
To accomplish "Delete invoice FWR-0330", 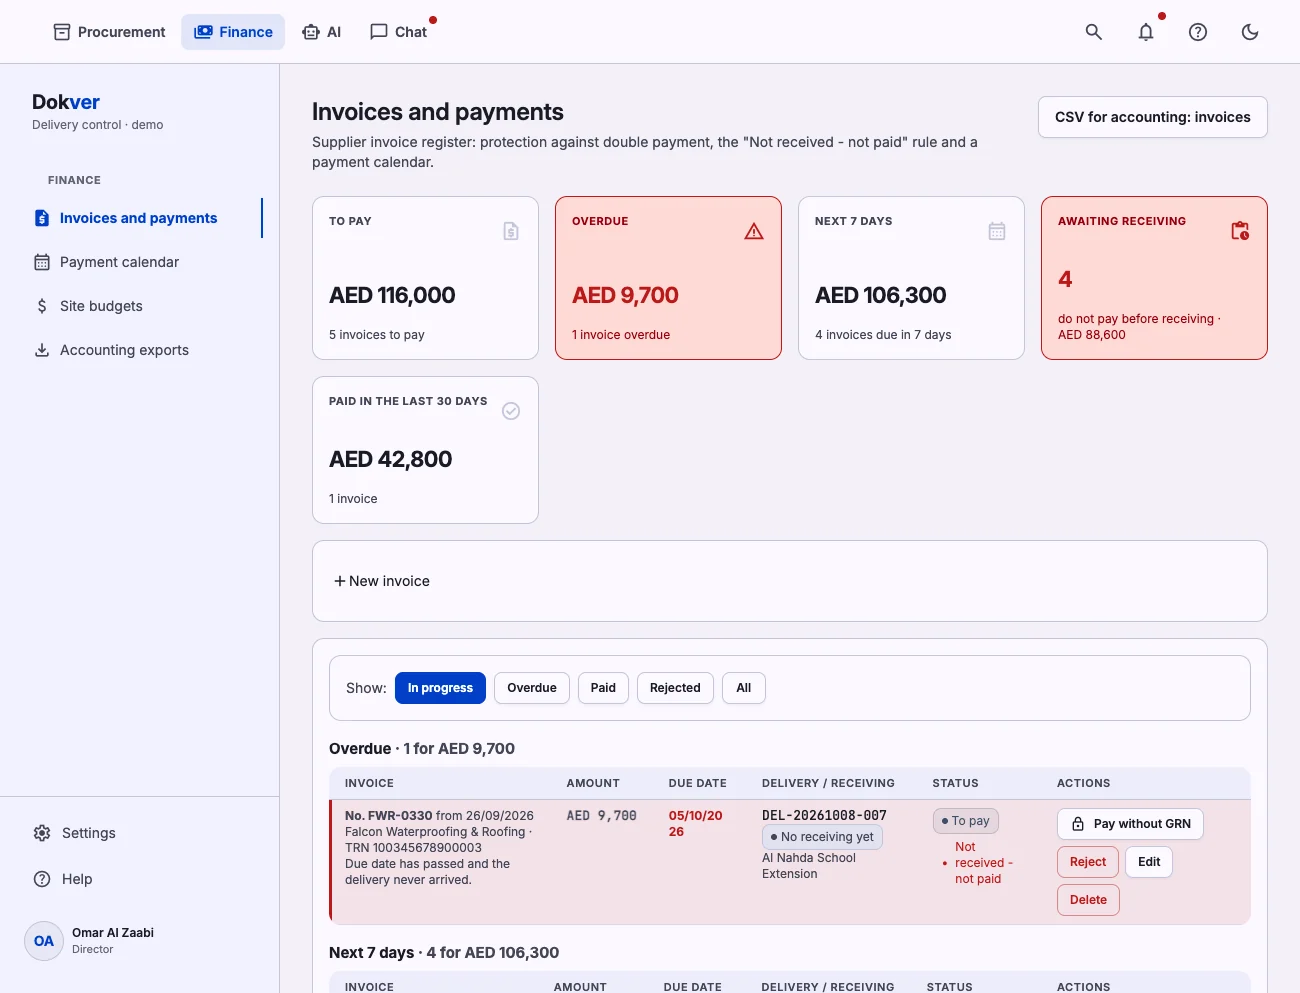I will coord(1088,900).
